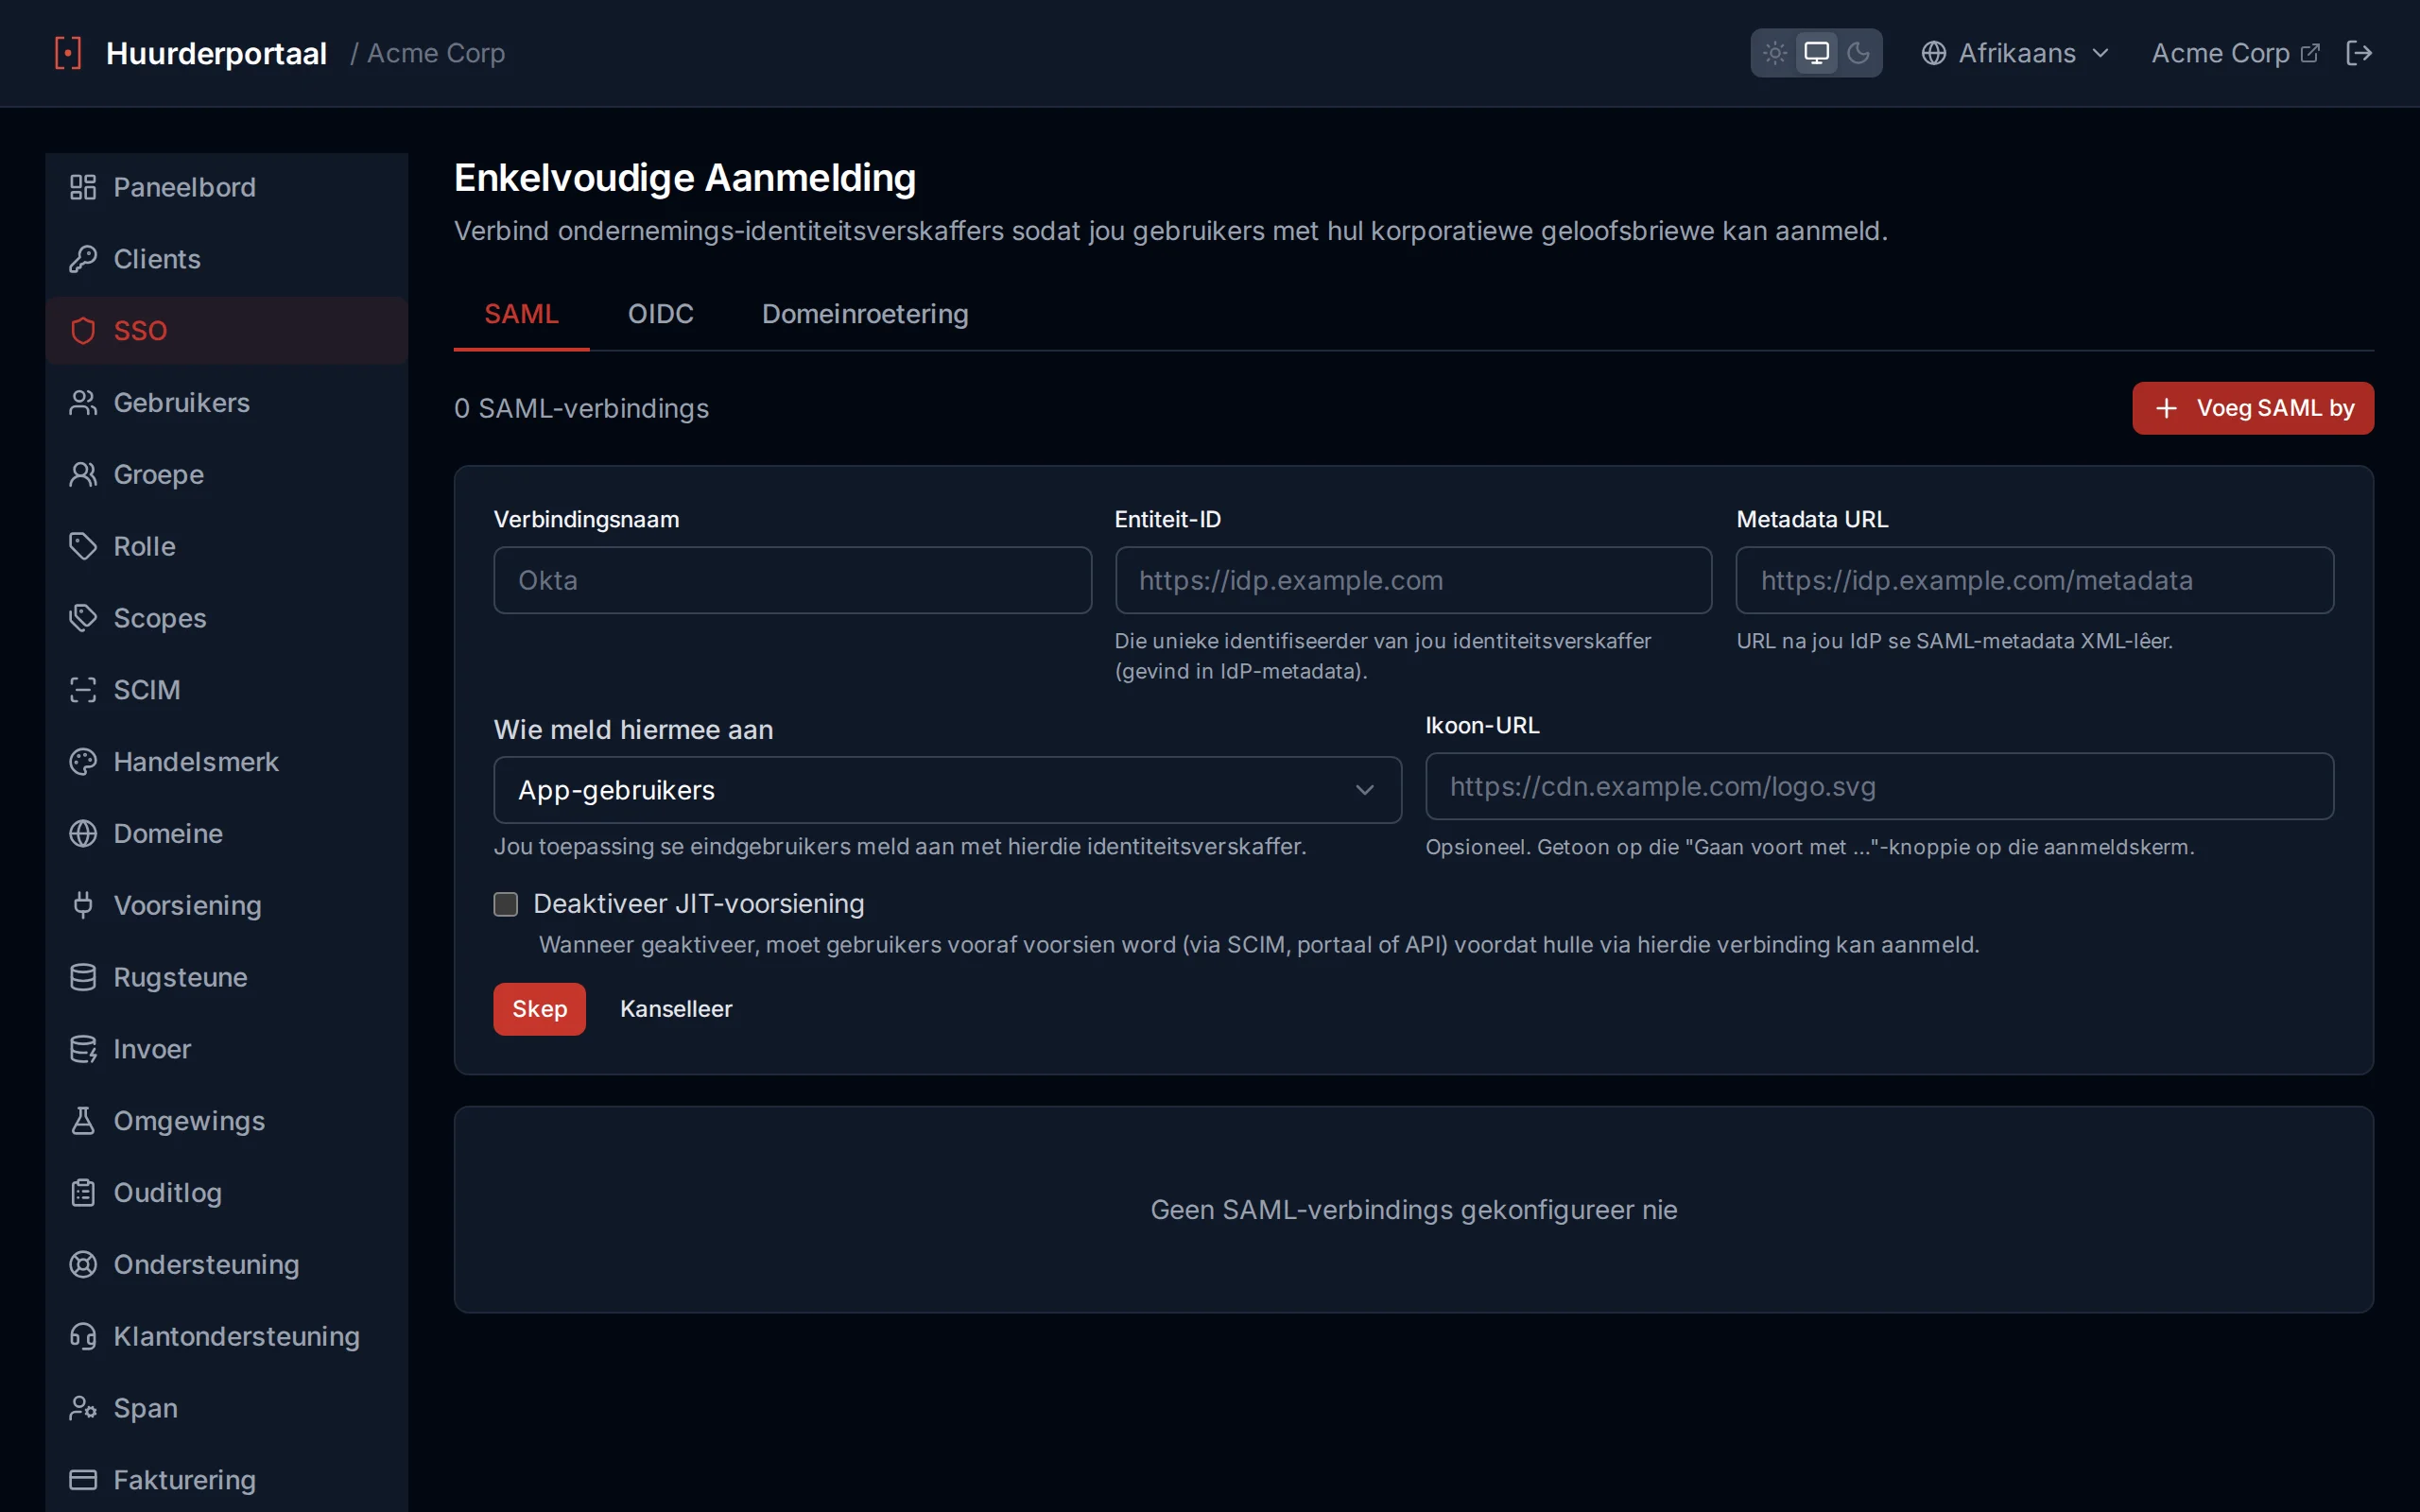
Task: Click the Handelsmerk palette icon
Action: pyautogui.click(x=83, y=762)
